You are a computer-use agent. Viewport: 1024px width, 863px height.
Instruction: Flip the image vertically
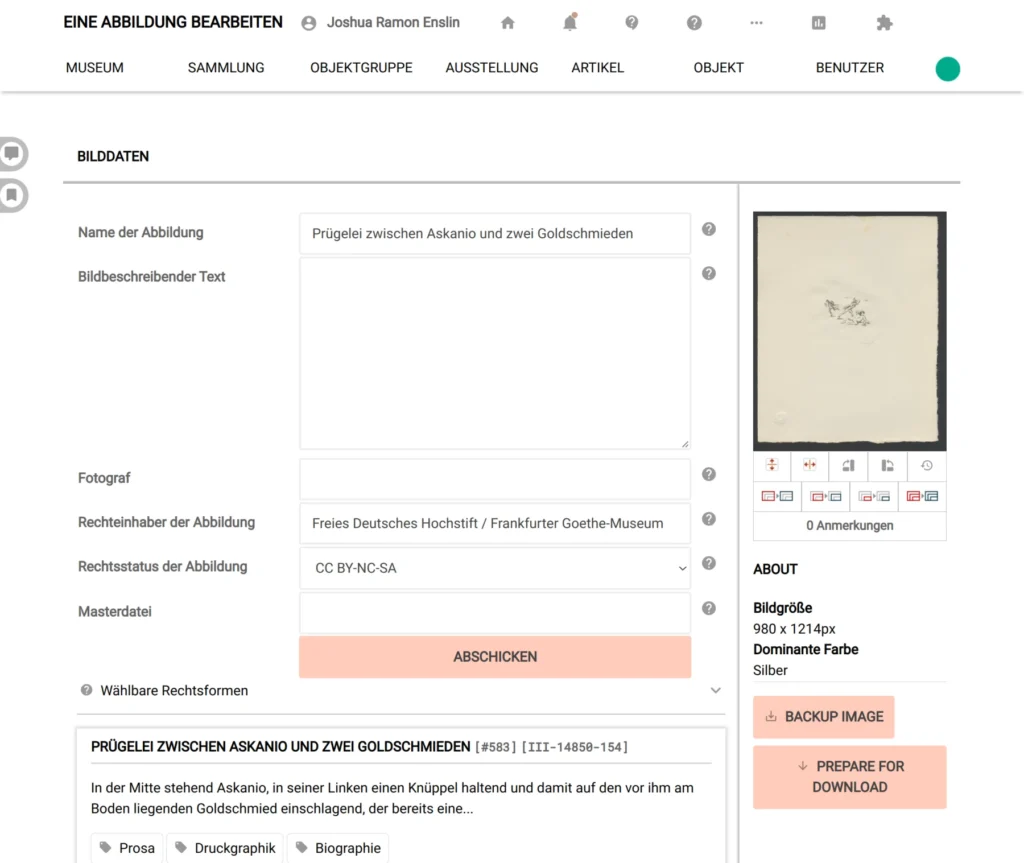coord(772,465)
